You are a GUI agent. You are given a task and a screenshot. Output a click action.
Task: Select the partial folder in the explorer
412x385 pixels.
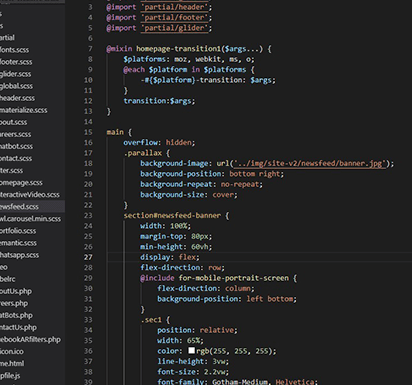[x=7, y=38]
